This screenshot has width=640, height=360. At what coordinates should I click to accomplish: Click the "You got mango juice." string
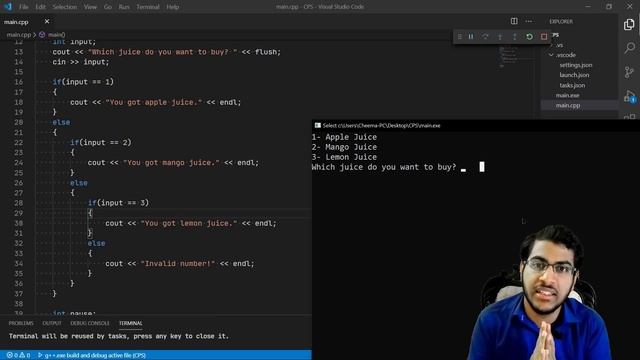pos(171,163)
